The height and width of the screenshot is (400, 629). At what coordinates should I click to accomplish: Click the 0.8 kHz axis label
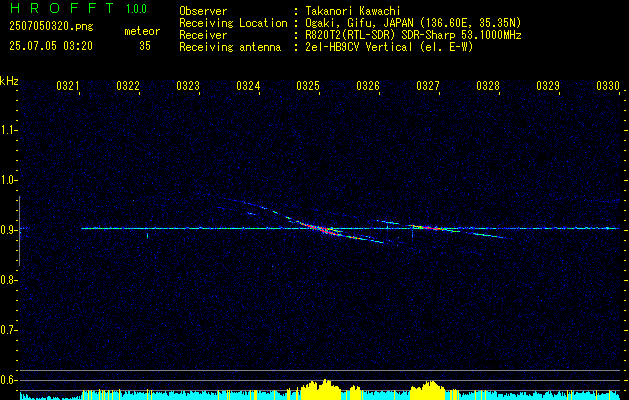[8, 280]
